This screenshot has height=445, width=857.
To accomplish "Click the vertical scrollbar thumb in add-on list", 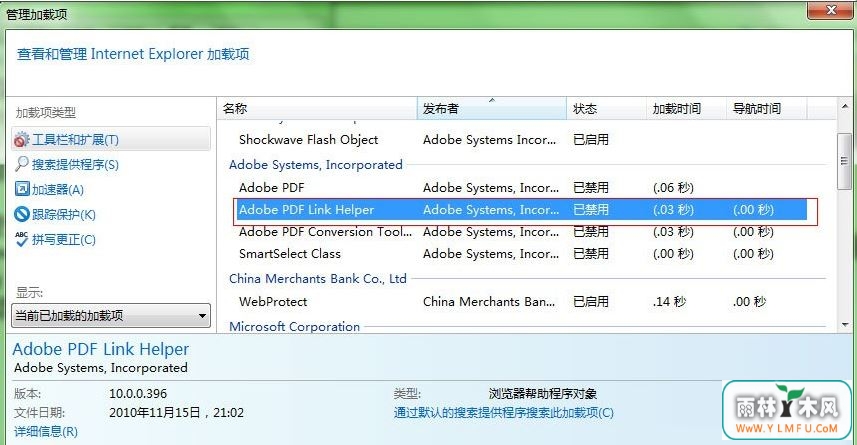I will [845, 161].
